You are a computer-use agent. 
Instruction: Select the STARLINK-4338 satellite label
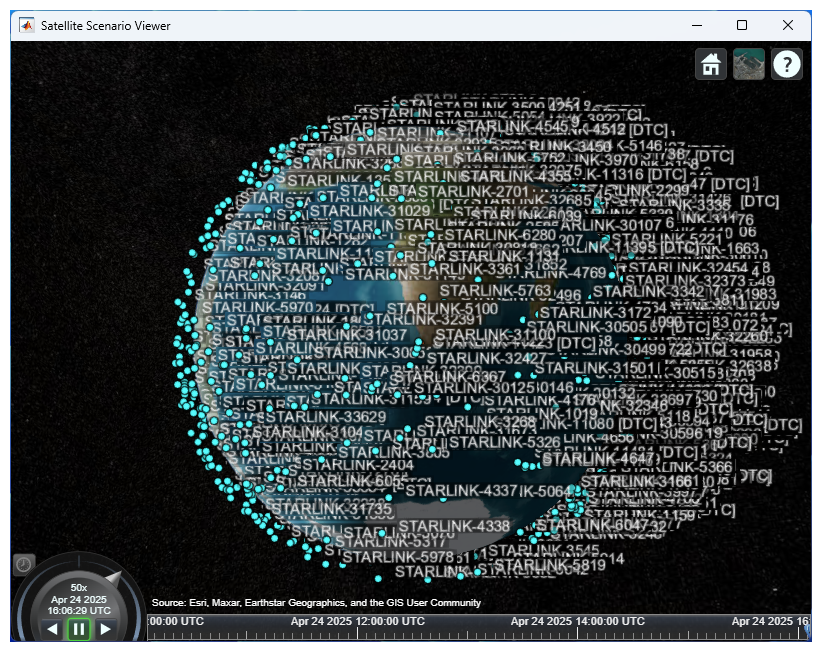tap(454, 526)
